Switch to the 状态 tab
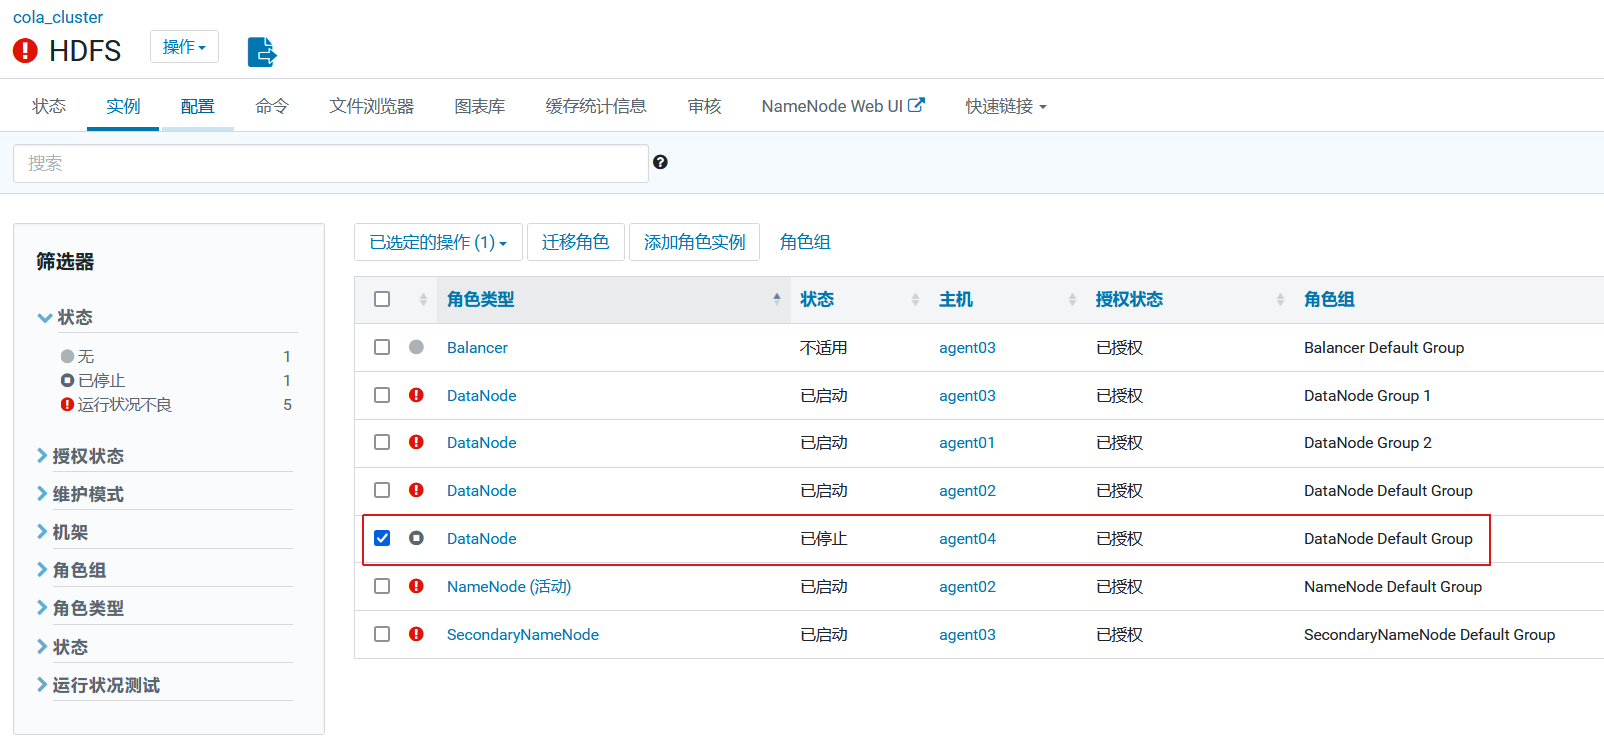This screenshot has width=1604, height=753. [49, 106]
